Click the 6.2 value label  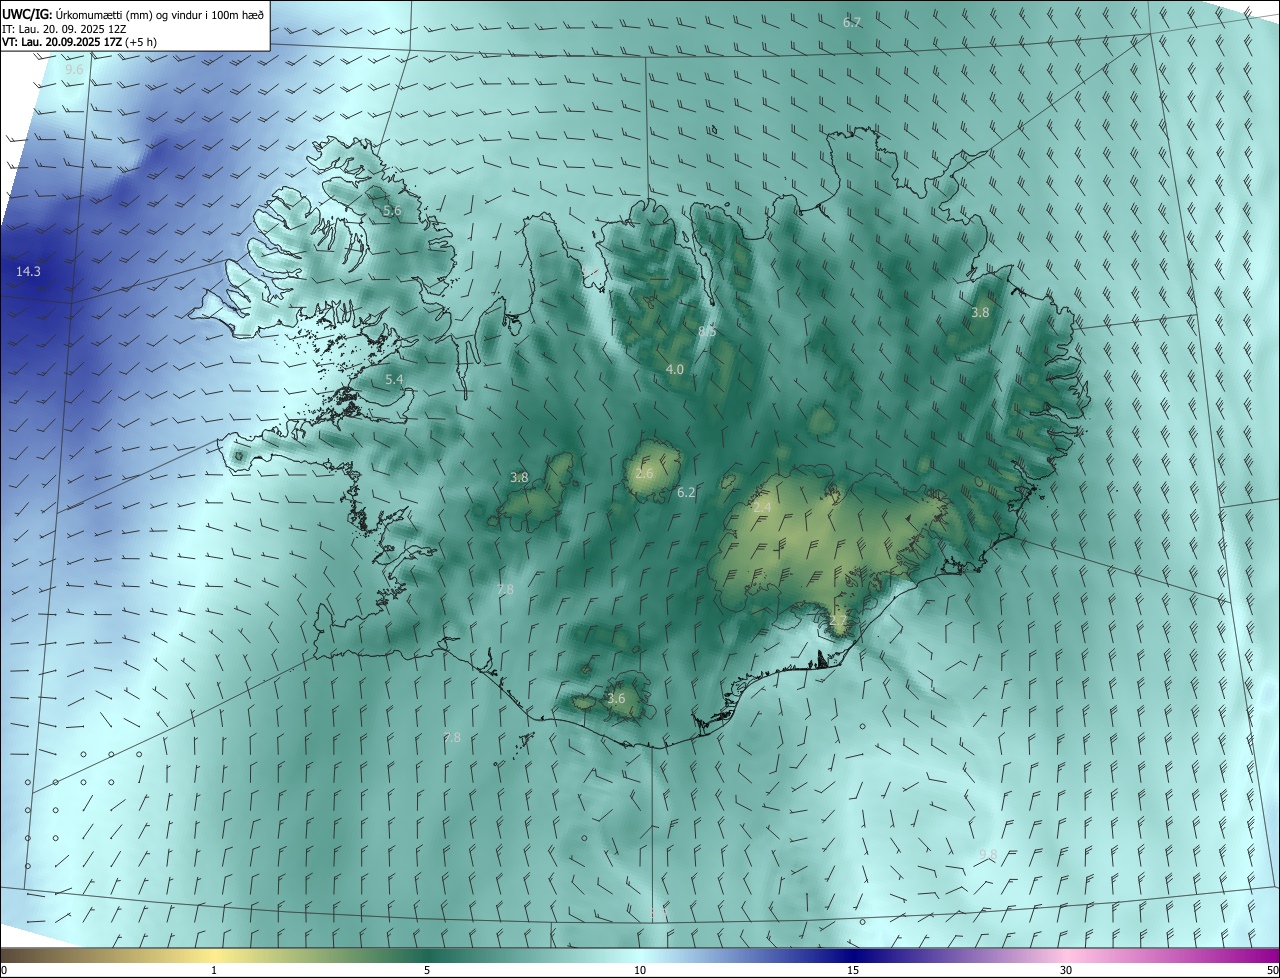686,493
